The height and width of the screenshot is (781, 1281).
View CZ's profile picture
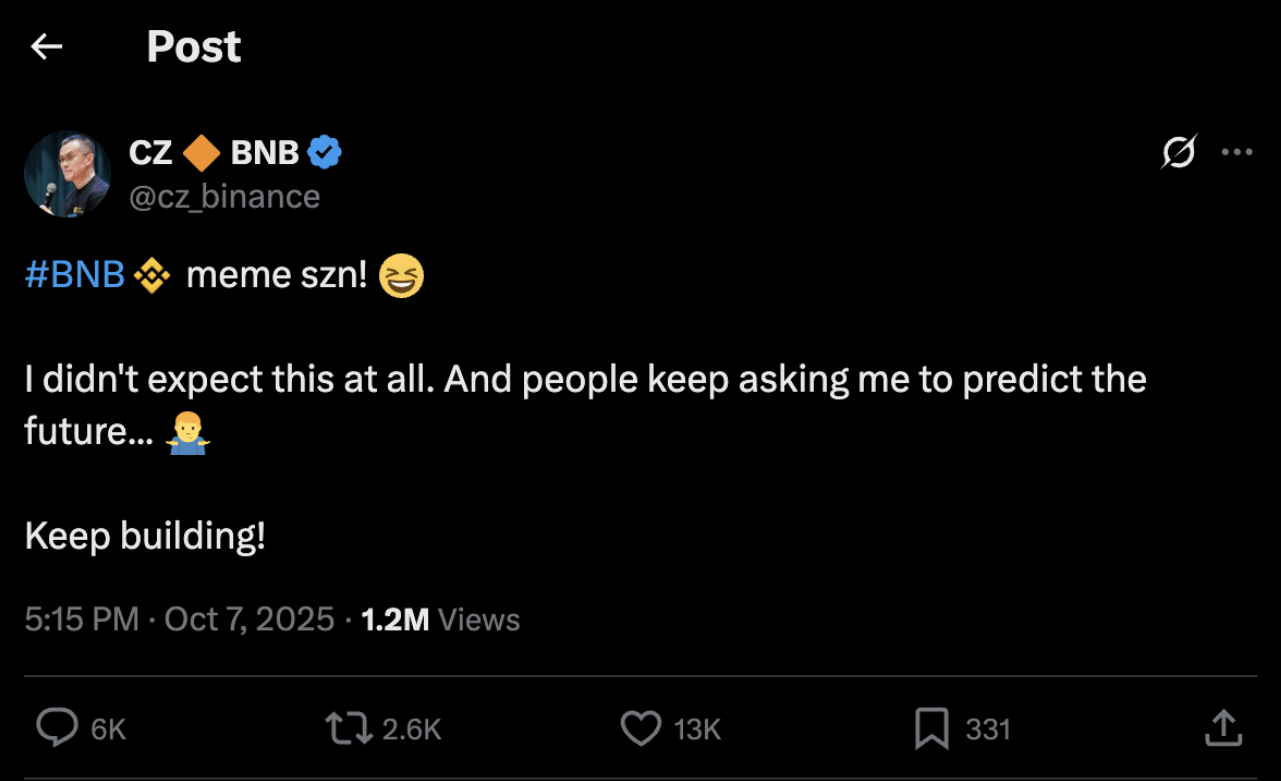67,173
